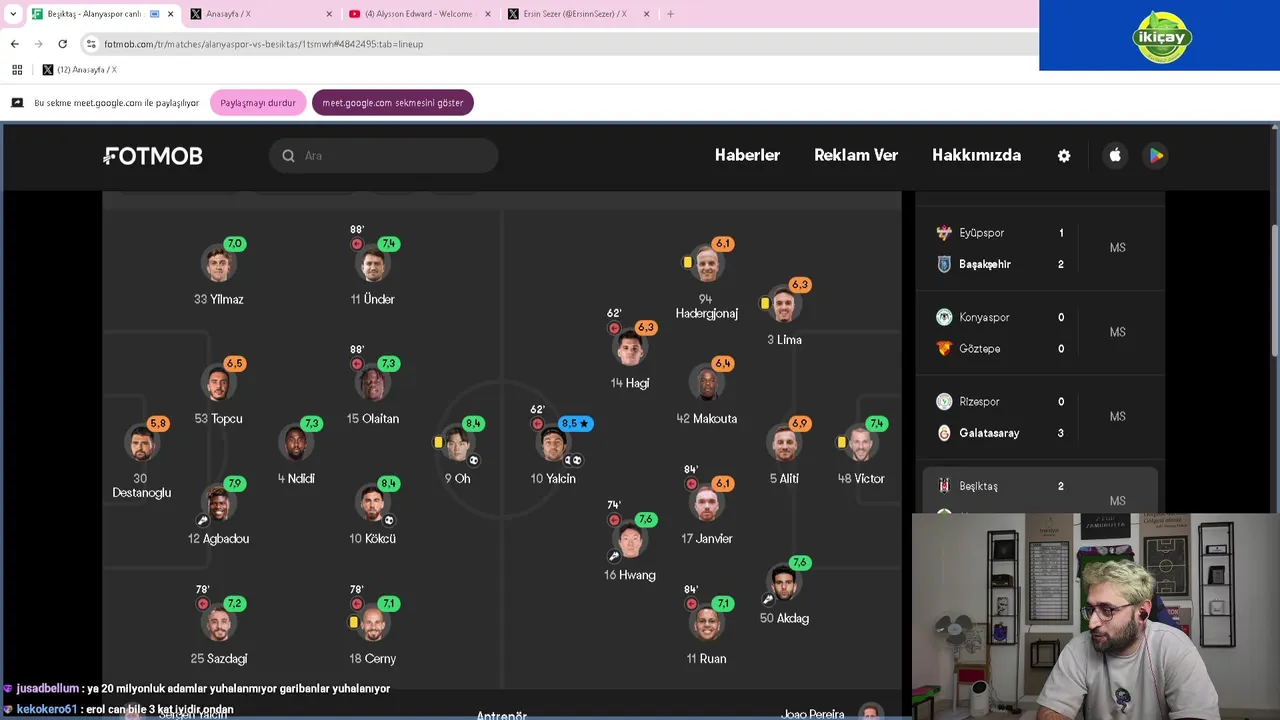This screenshot has width=1280, height=720.
Task: Click player name 4 Ndidi
Action: point(296,479)
